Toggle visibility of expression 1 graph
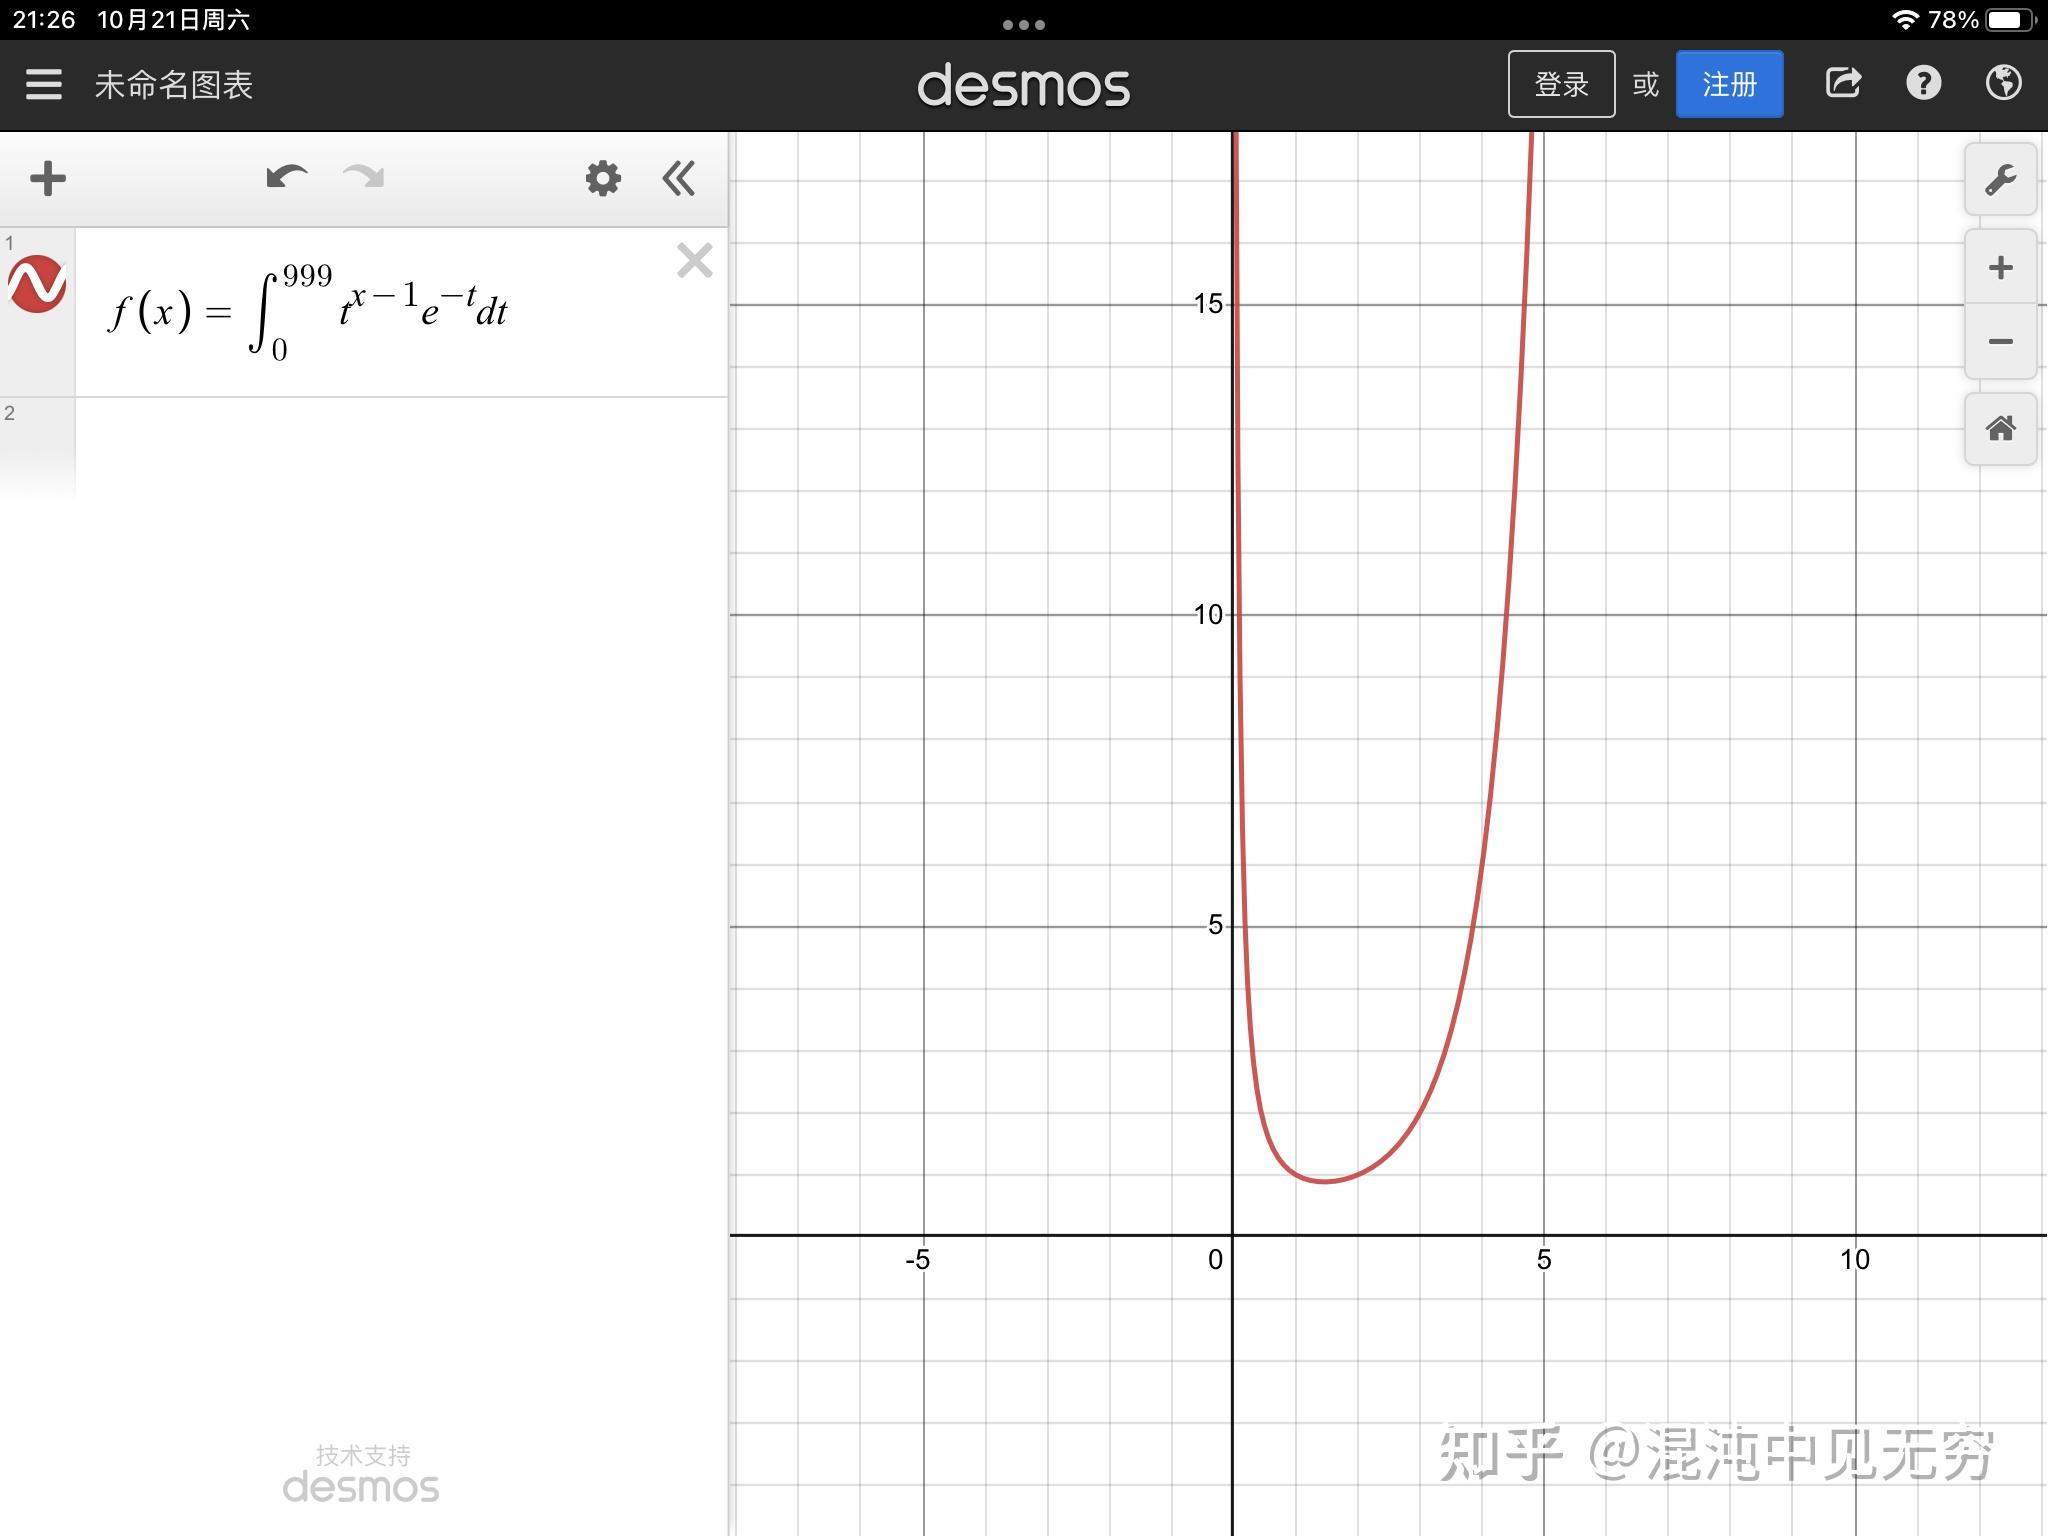This screenshot has height=1536, width=2048. [37, 284]
